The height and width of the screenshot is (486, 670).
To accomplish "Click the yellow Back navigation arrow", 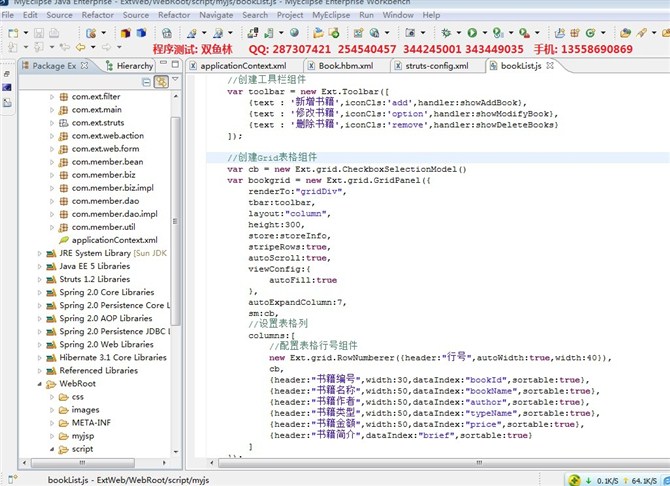I will point(80,47).
